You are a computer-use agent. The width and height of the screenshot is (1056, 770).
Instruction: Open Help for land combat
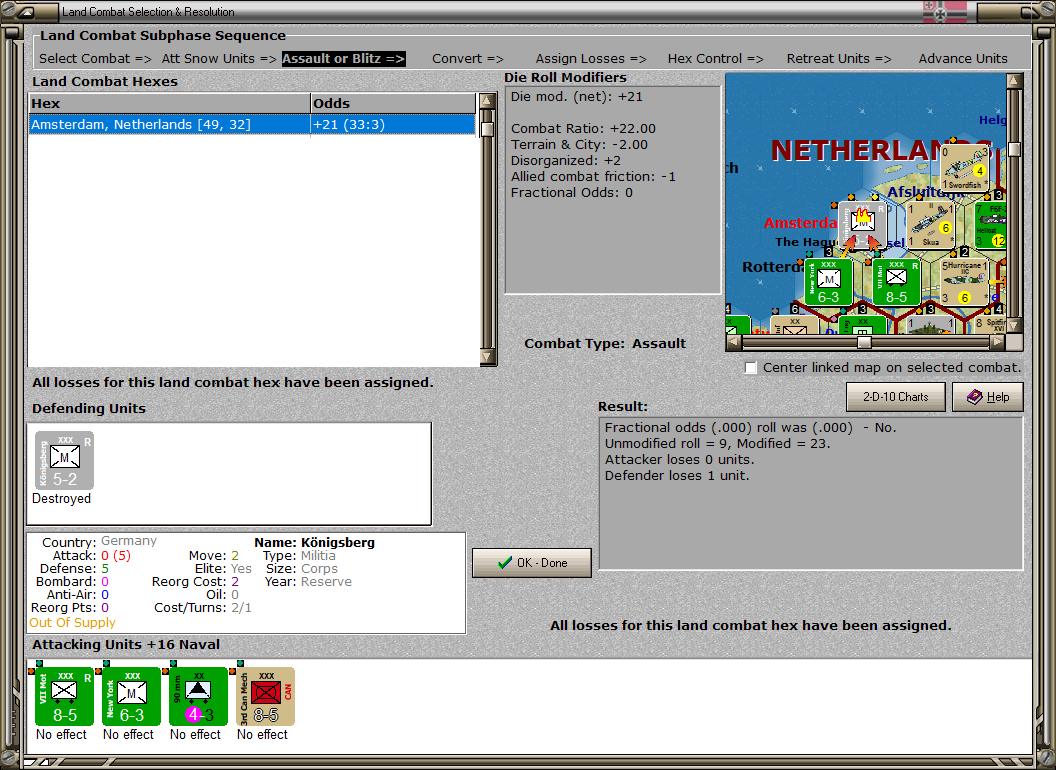(x=987, y=397)
